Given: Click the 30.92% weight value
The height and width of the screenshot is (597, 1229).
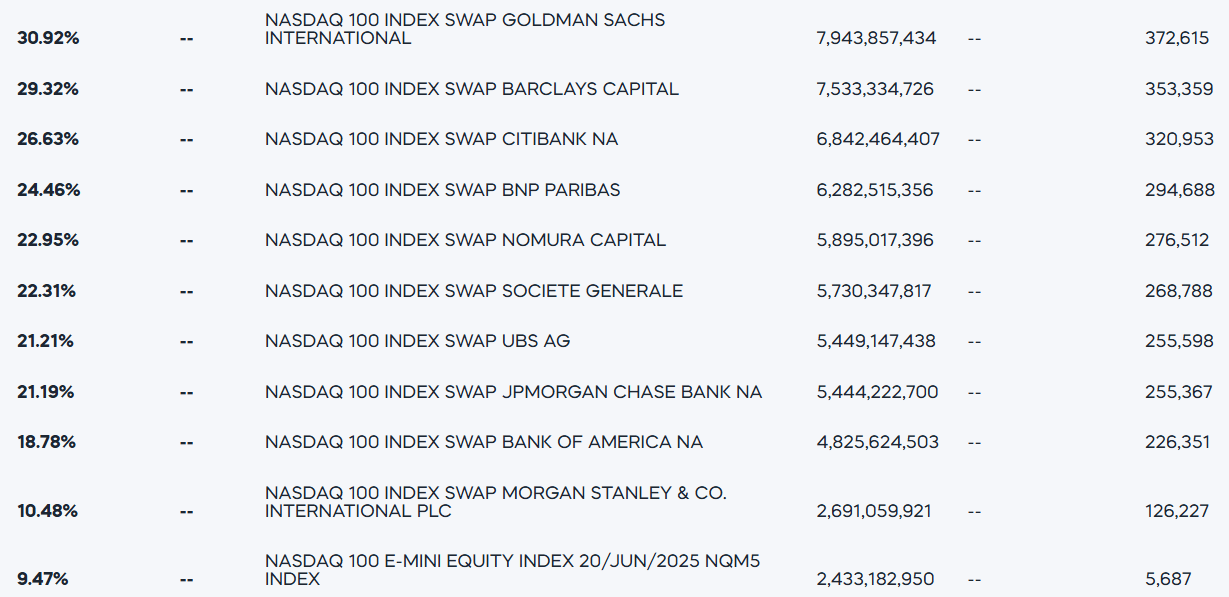Looking at the screenshot, I should click(48, 38).
